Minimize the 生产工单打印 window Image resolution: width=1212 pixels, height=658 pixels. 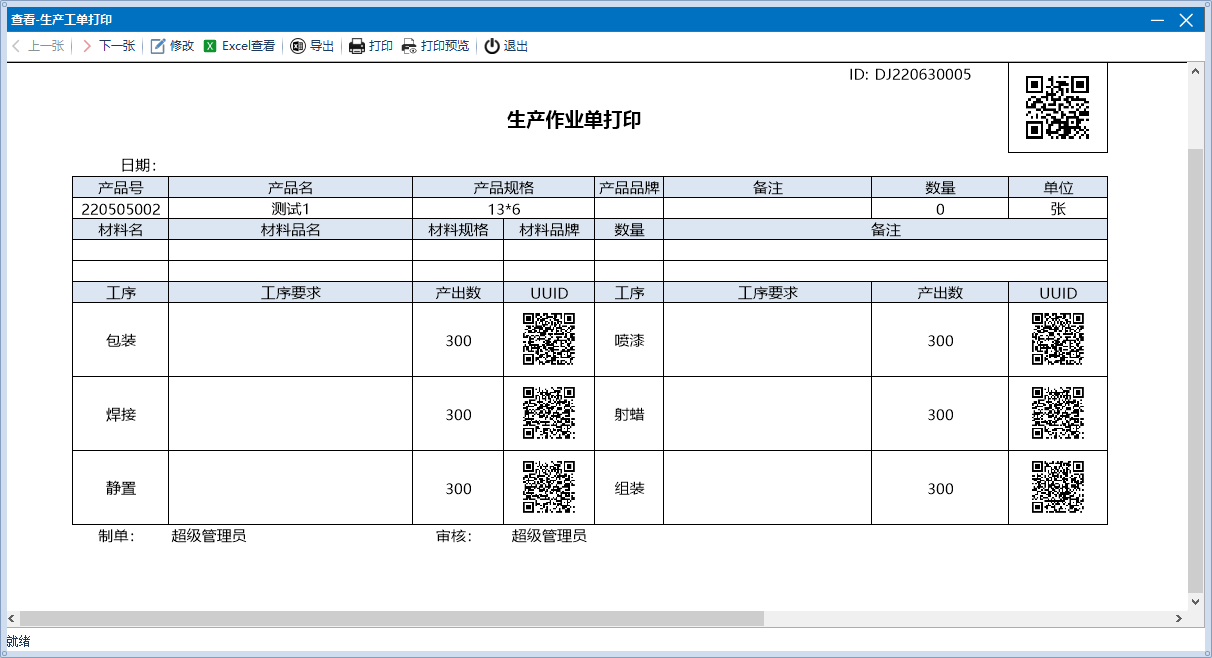[x=1157, y=19]
